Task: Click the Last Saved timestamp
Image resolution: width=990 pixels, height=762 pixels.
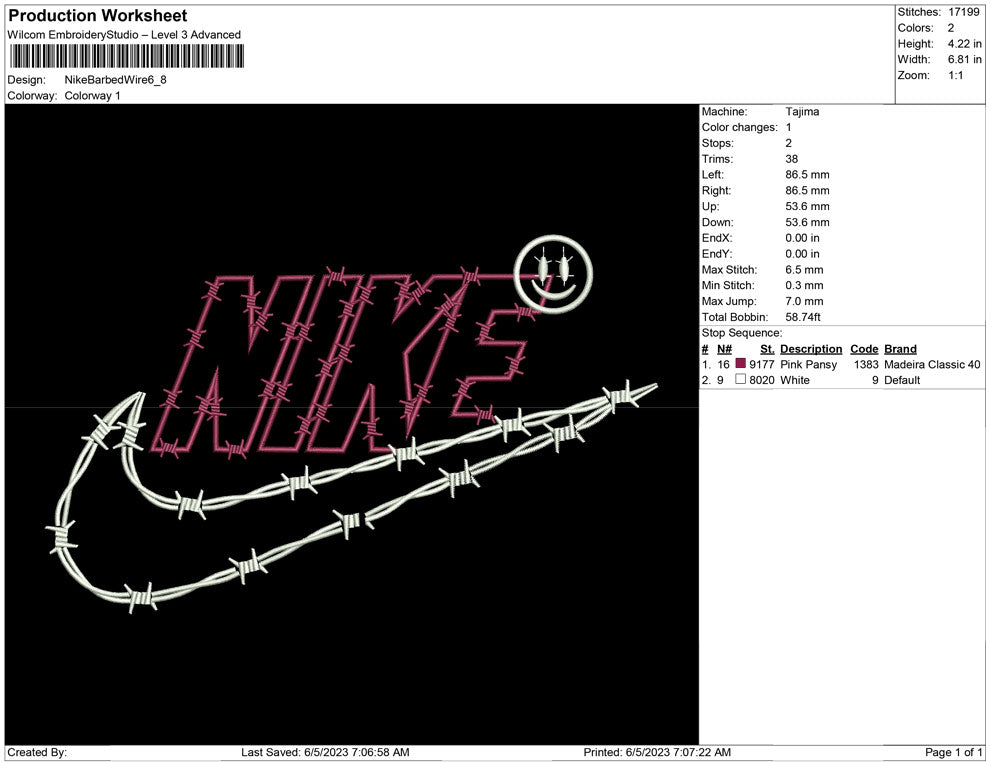Action: point(325,752)
